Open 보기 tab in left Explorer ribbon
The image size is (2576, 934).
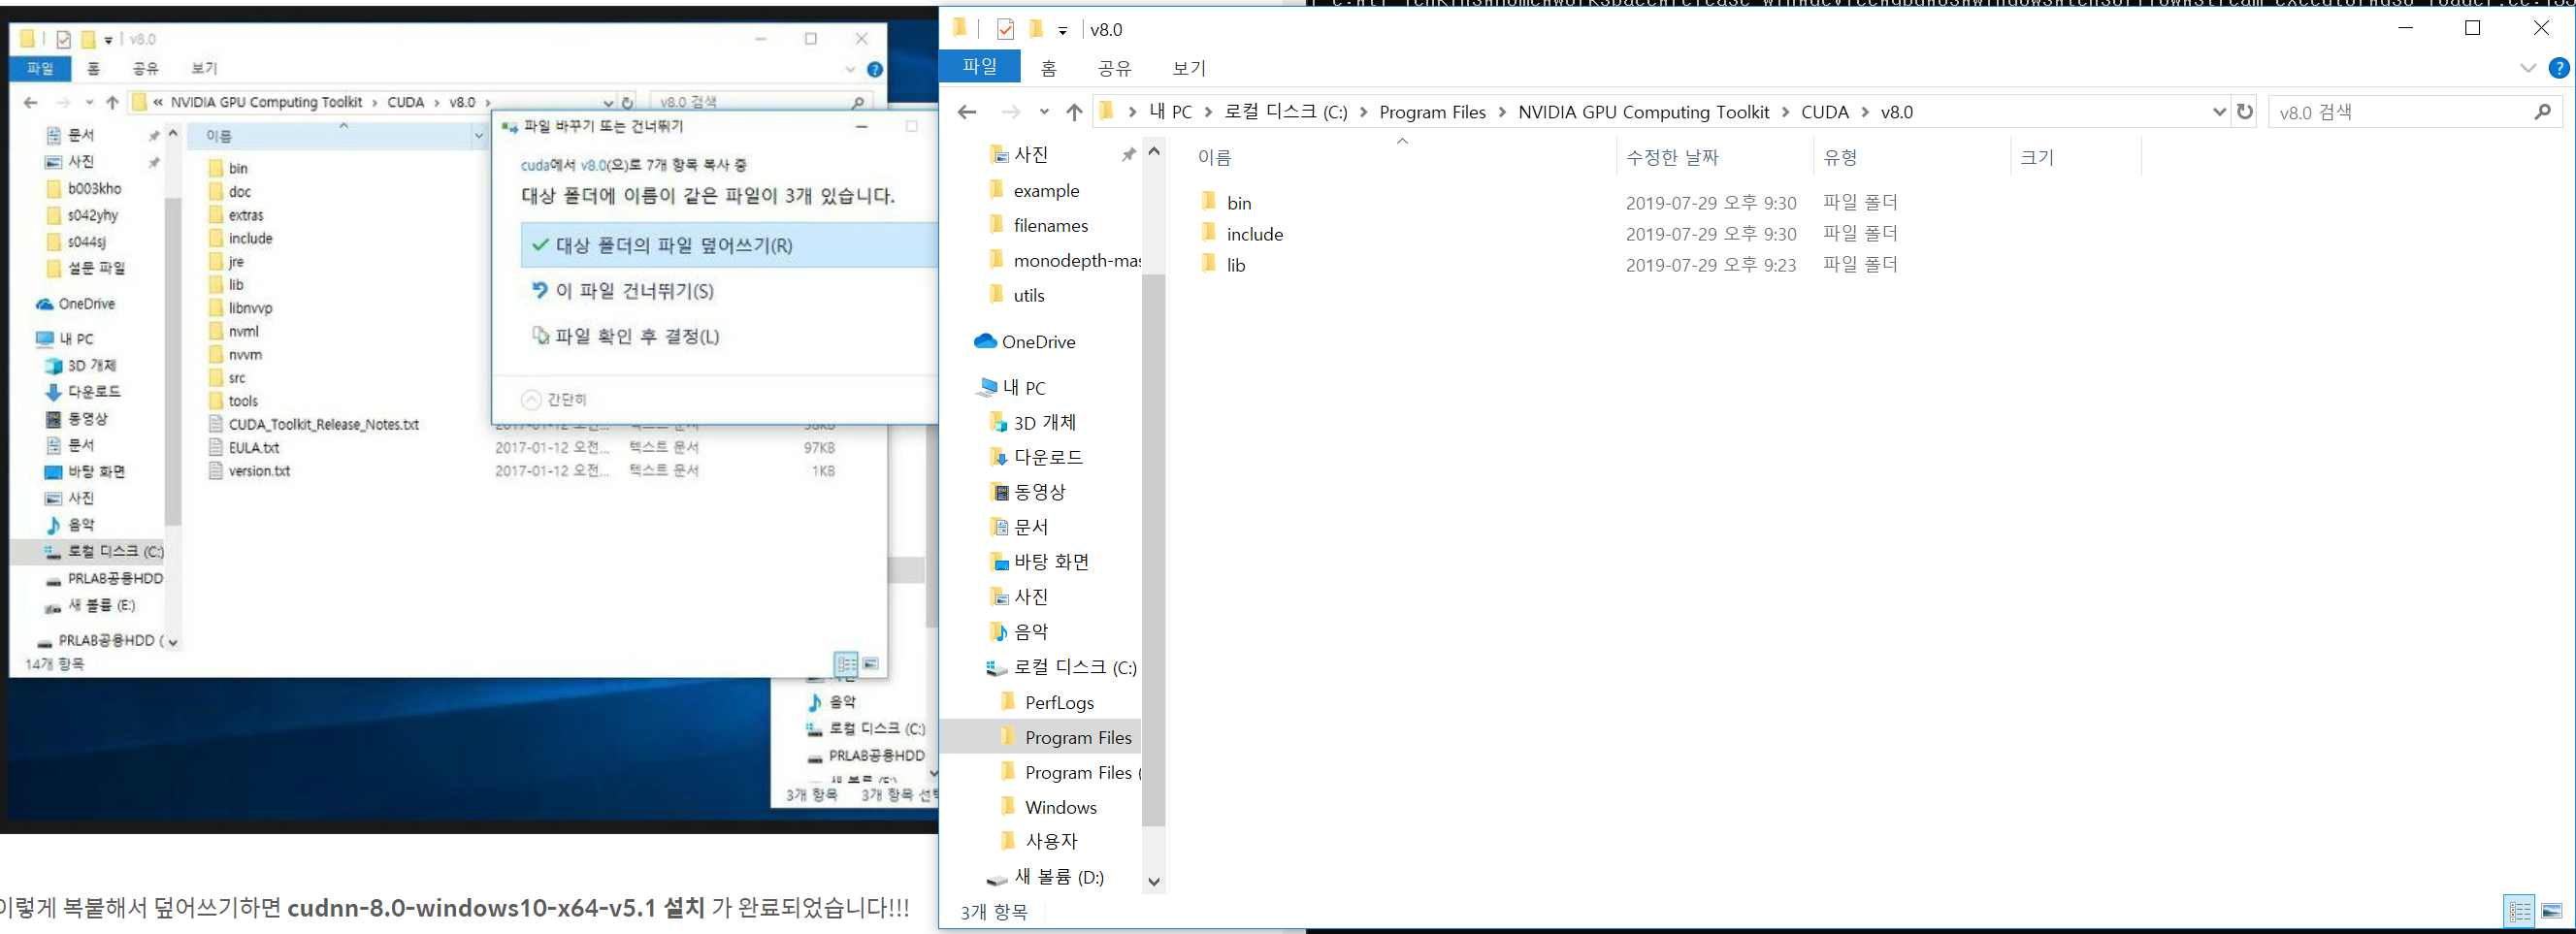click(204, 68)
